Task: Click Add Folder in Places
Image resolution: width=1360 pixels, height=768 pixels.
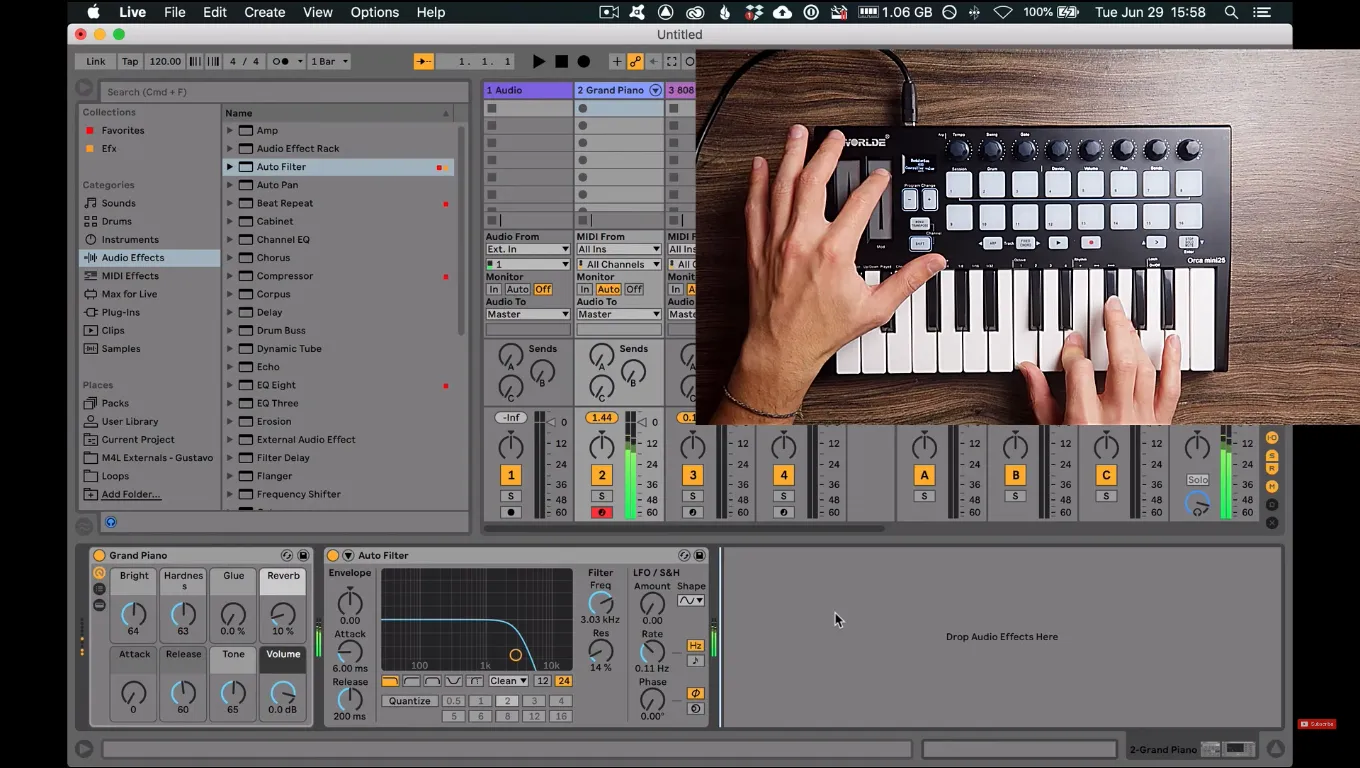Action: pos(131,494)
